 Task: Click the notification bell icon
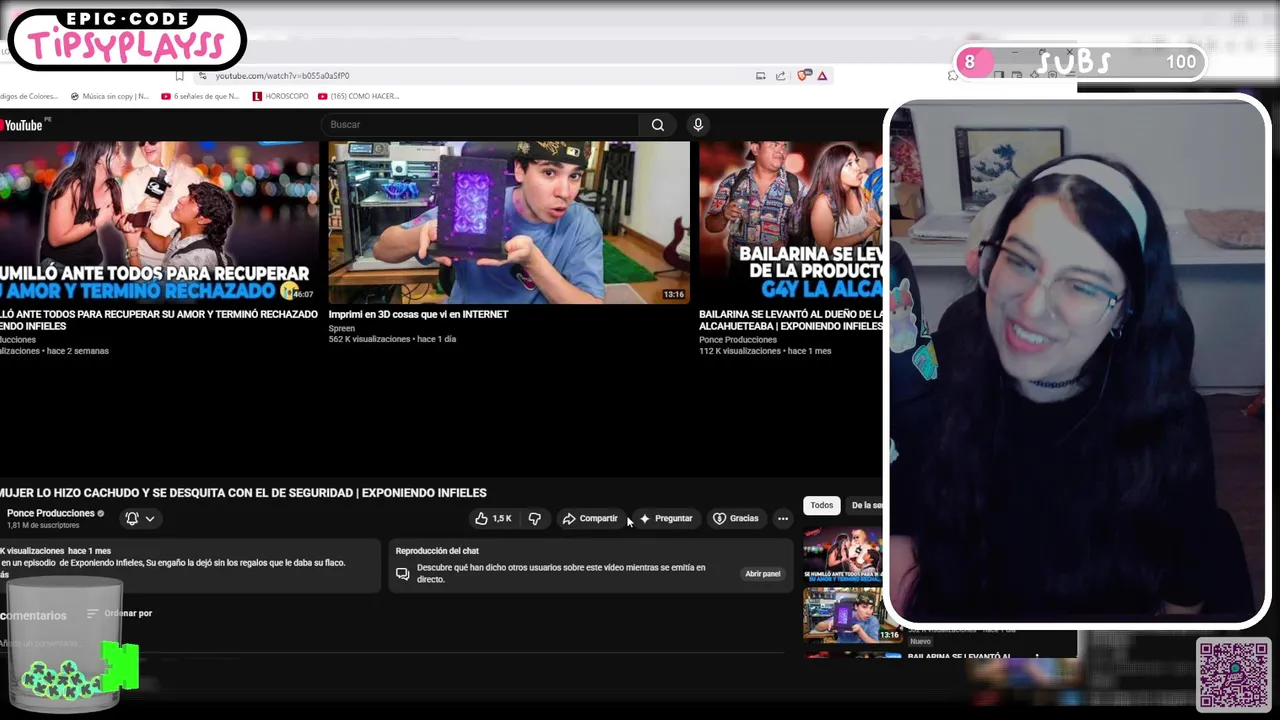click(132, 518)
